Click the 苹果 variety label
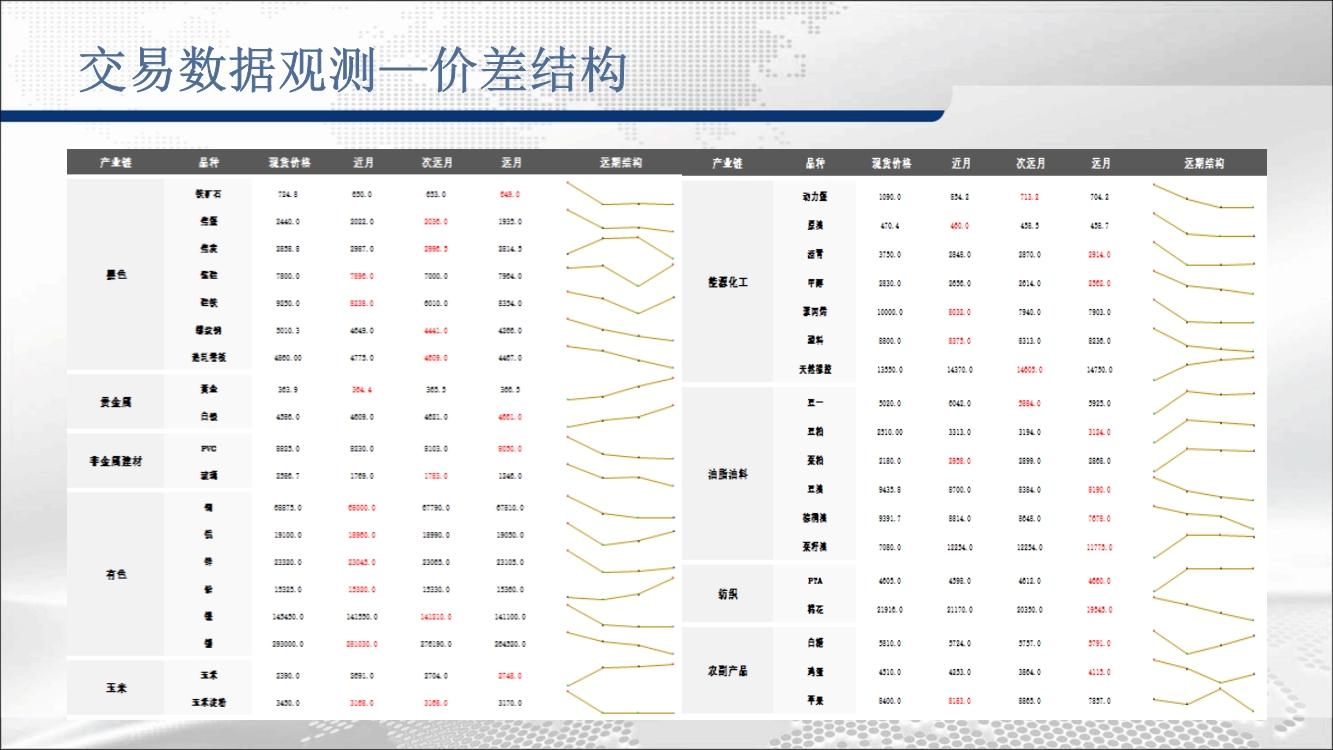Screen dimensions: 1333x750 815,700
